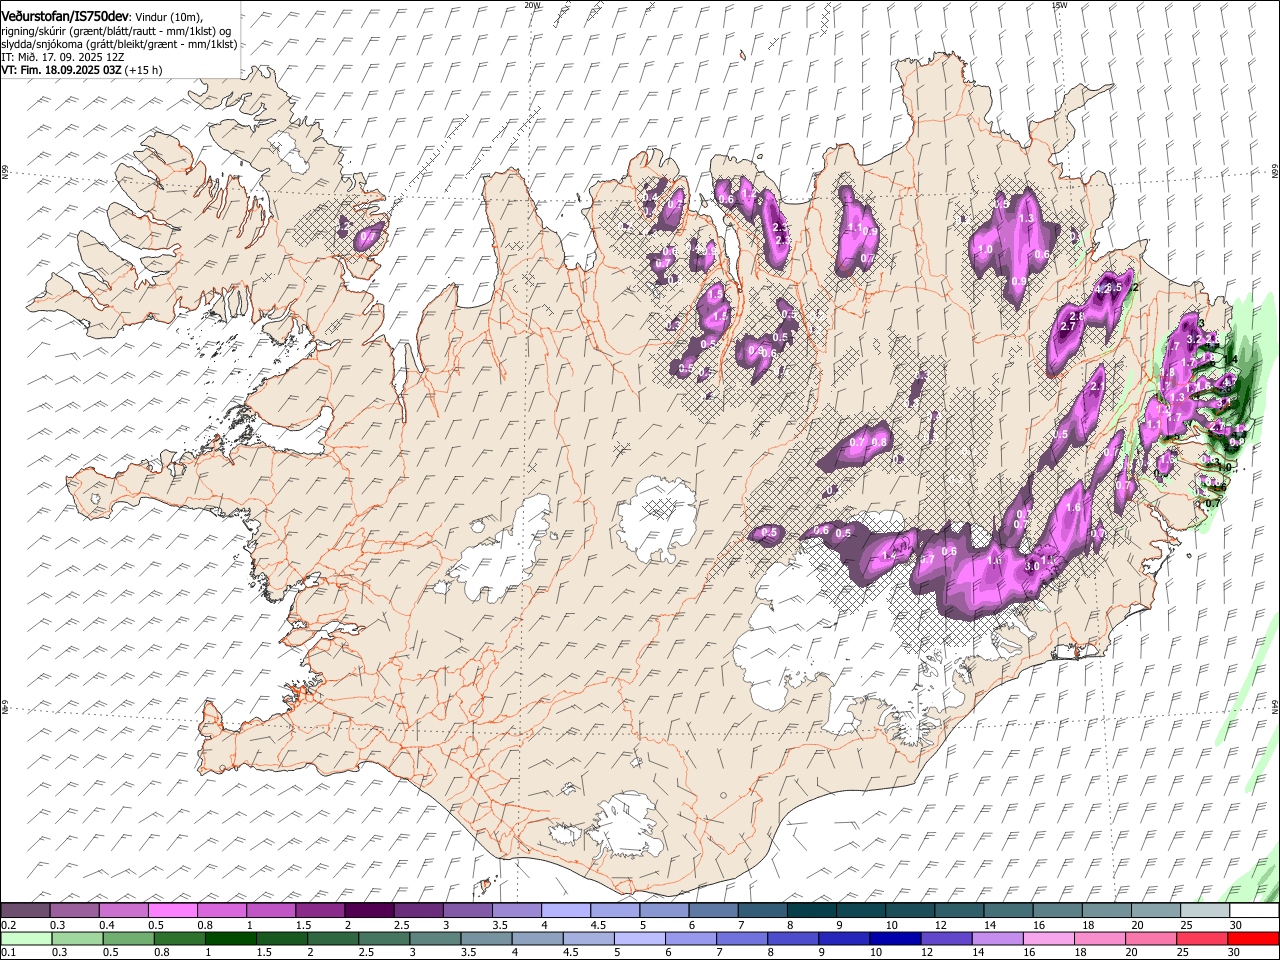Select bottom scale swatch between 0.5 and 0.8
Image resolution: width=1280 pixels, height=960 pixels.
coord(128,938)
